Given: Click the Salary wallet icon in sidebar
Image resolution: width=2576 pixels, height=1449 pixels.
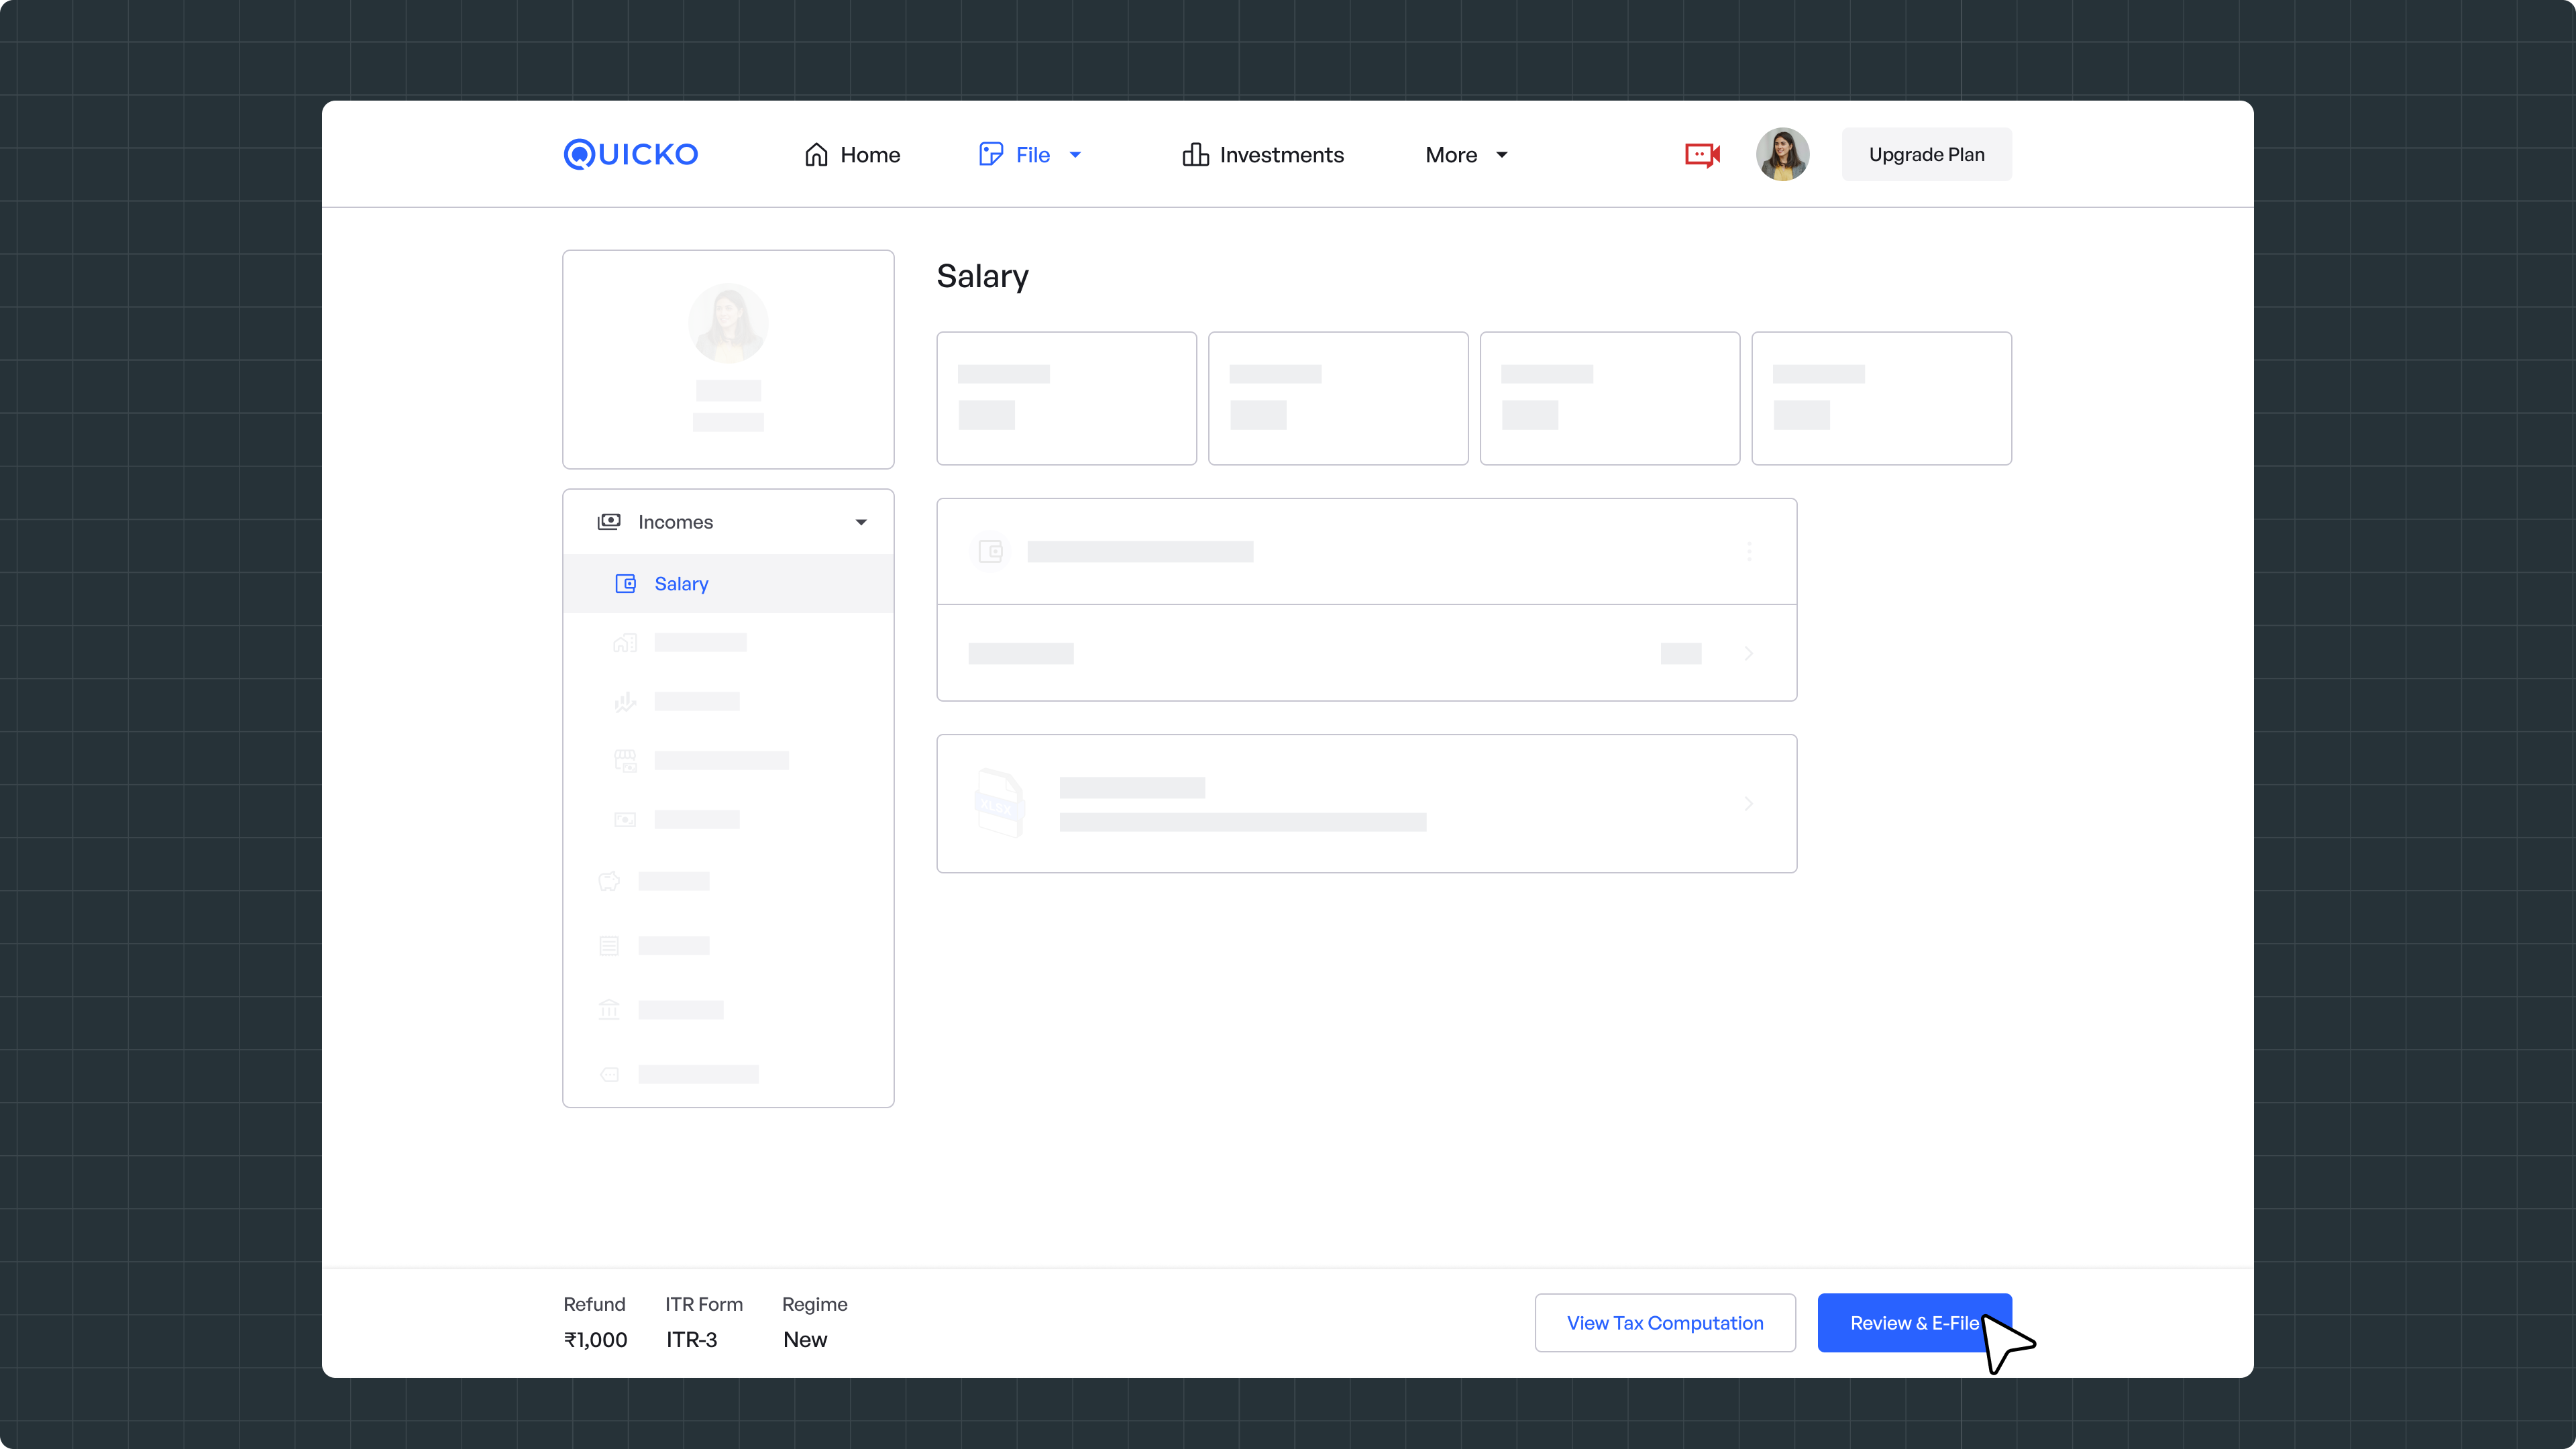Looking at the screenshot, I should point(625,584).
